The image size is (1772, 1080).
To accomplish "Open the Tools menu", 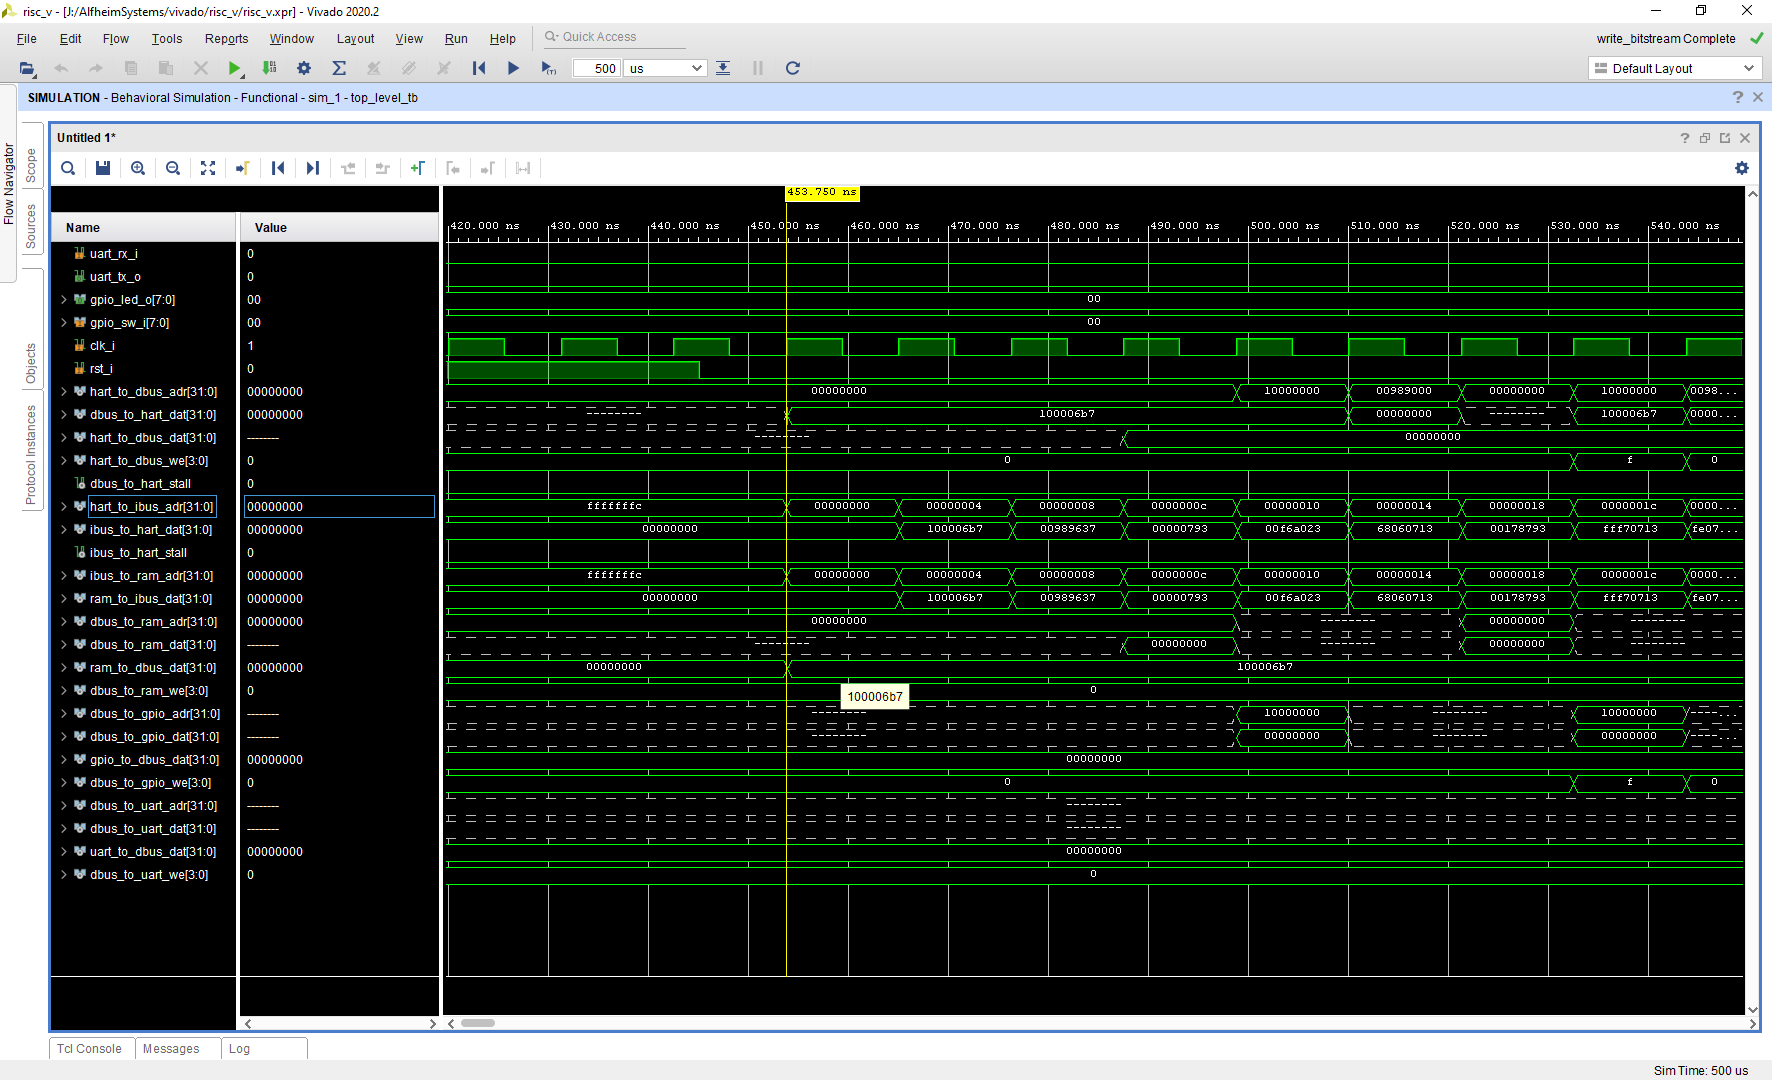I will [167, 39].
